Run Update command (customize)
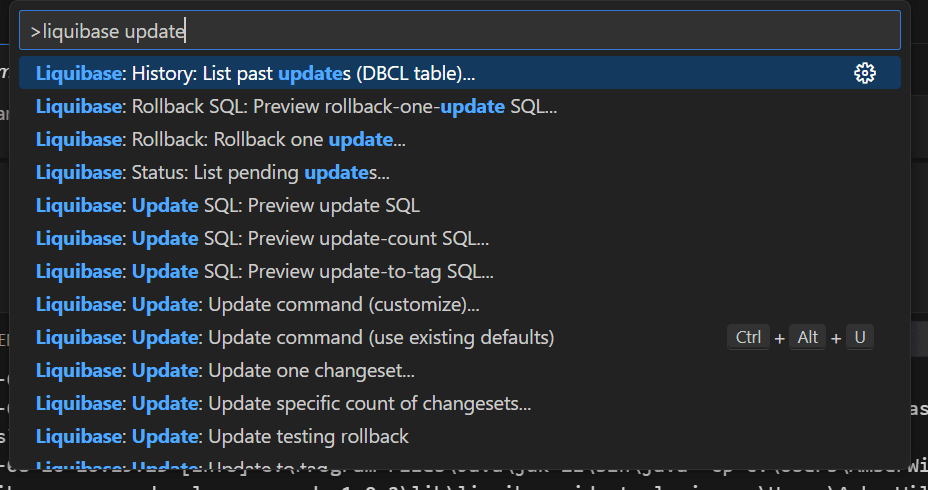 (x=257, y=304)
